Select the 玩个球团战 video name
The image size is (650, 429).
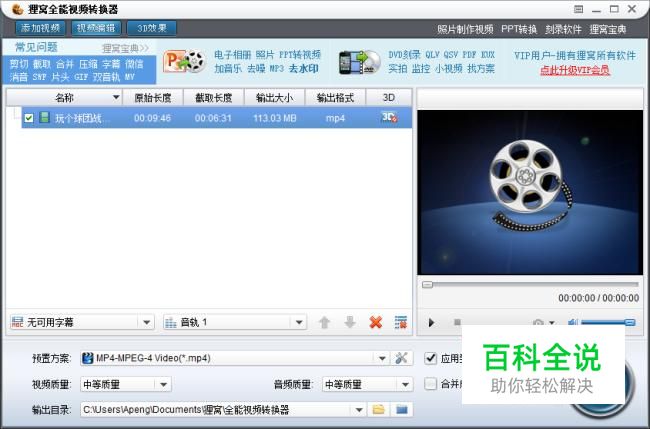tap(81, 119)
